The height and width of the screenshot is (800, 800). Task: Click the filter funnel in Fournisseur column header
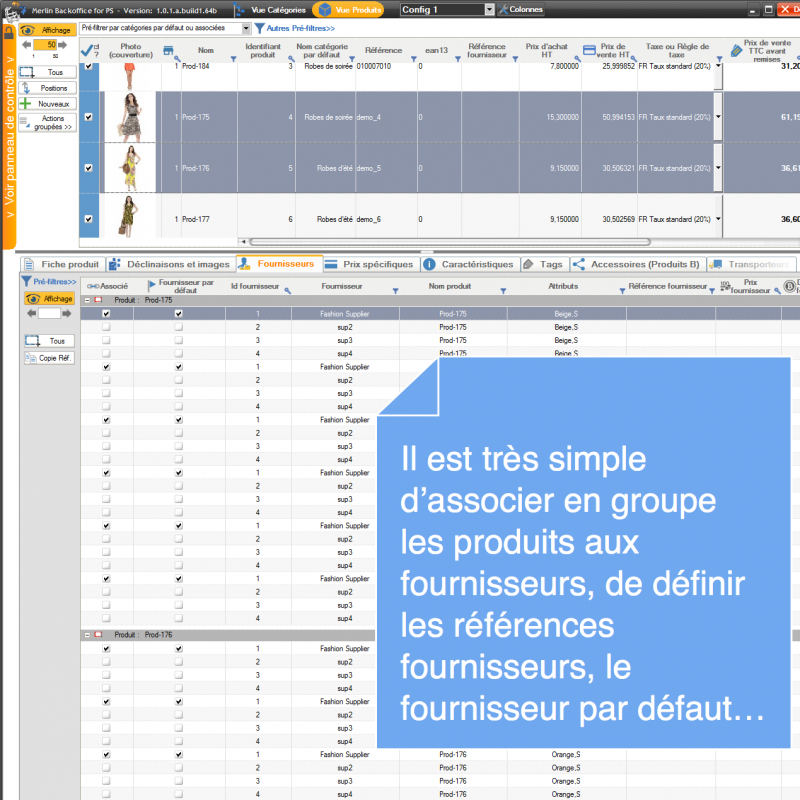(x=395, y=290)
